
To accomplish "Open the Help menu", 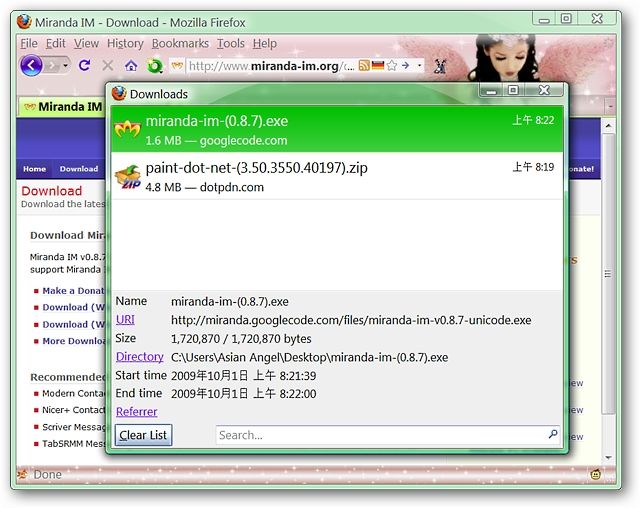I will (264, 43).
